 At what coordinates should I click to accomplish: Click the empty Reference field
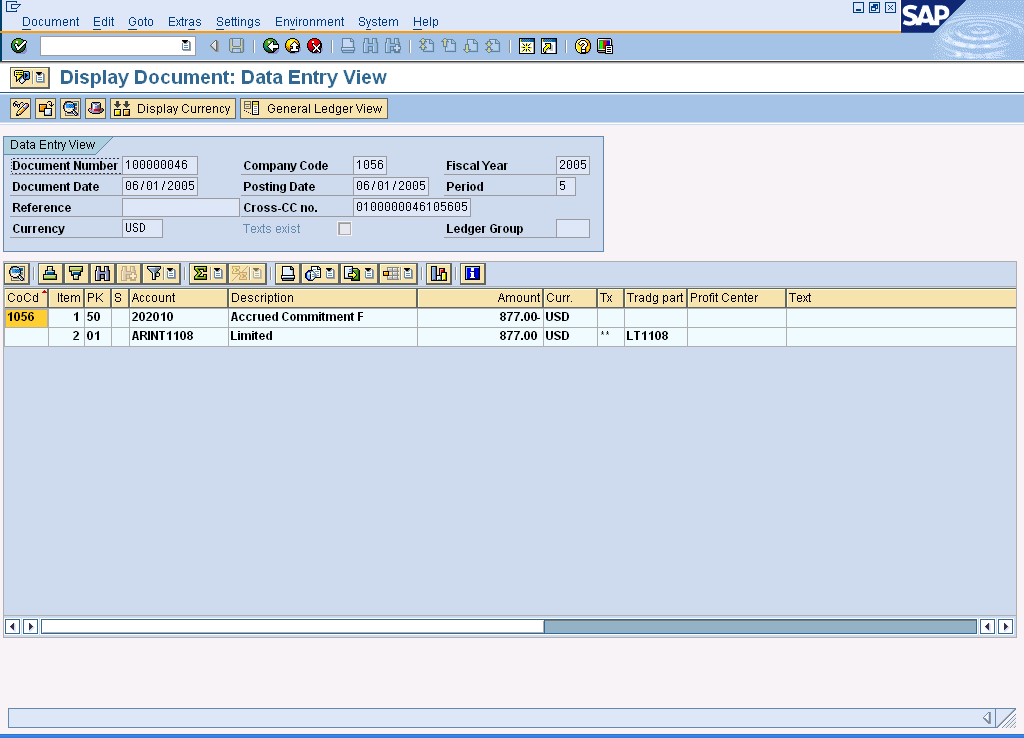click(180, 208)
